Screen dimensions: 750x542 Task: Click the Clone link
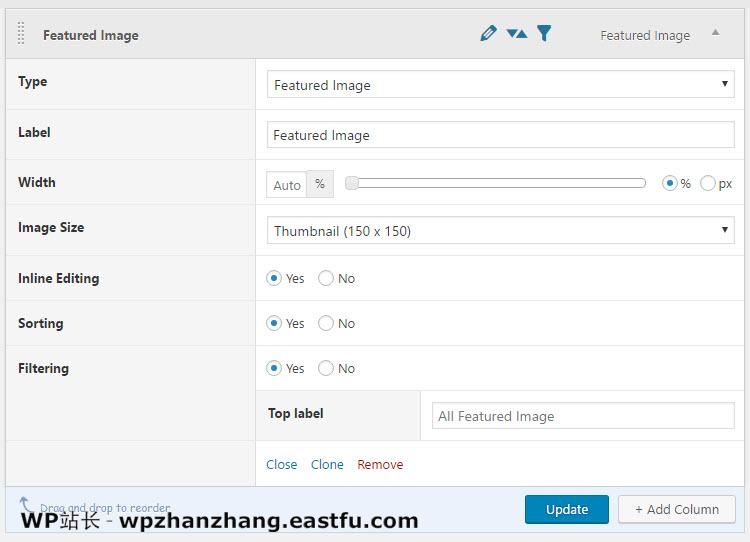tap(327, 465)
